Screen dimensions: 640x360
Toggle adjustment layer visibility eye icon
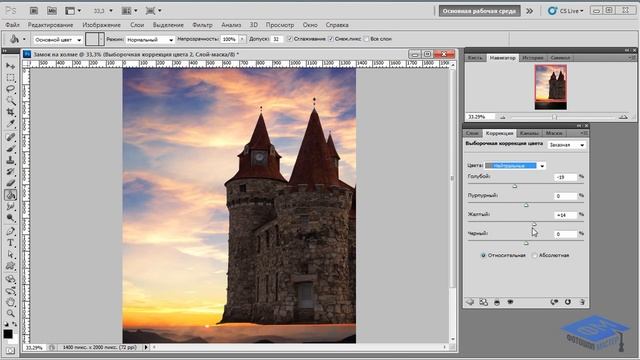[510, 302]
